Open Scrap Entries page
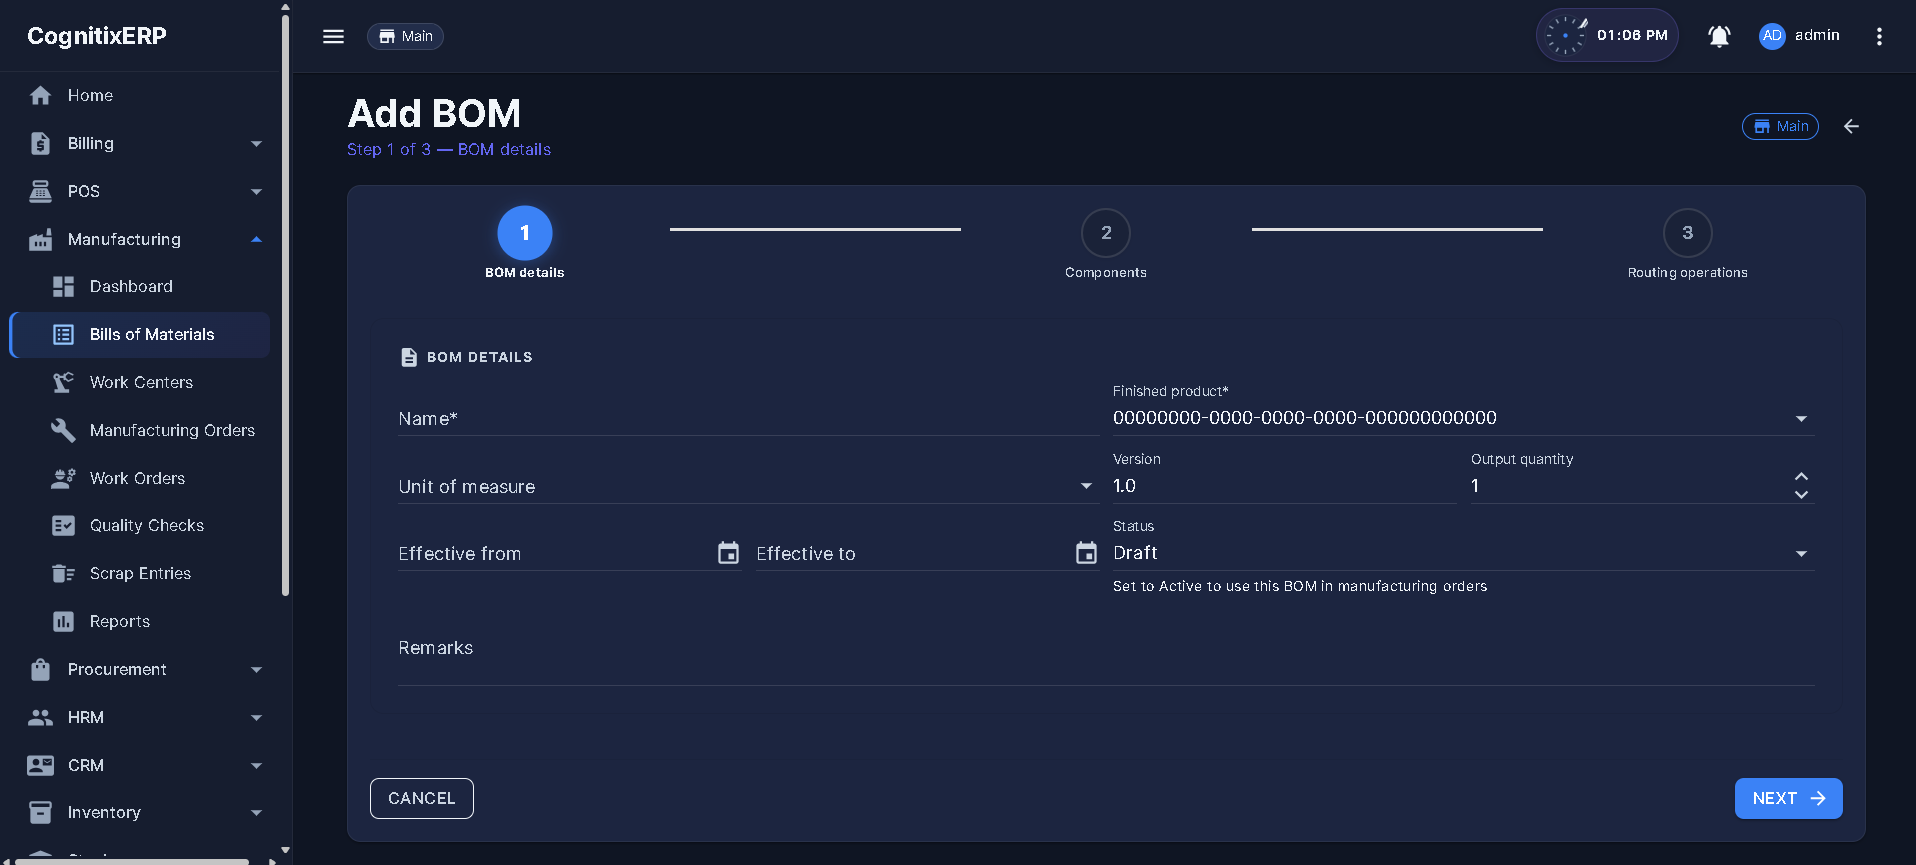1916x865 pixels. coord(140,573)
